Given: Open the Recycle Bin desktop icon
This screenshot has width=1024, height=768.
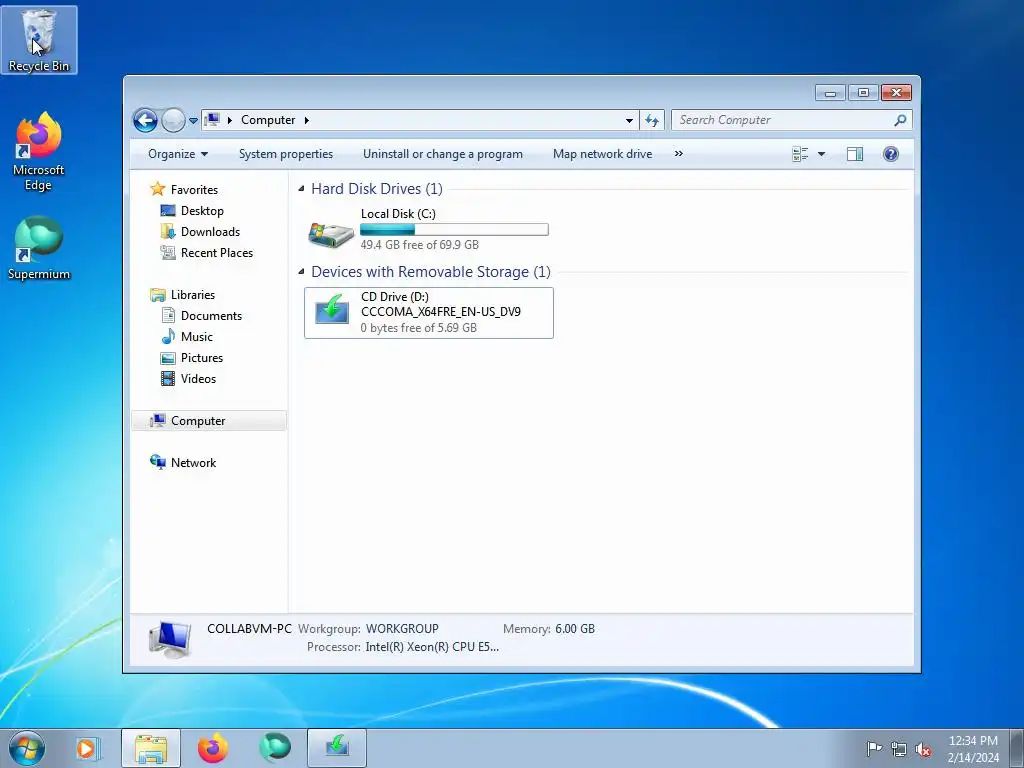Looking at the screenshot, I should pos(39,39).
